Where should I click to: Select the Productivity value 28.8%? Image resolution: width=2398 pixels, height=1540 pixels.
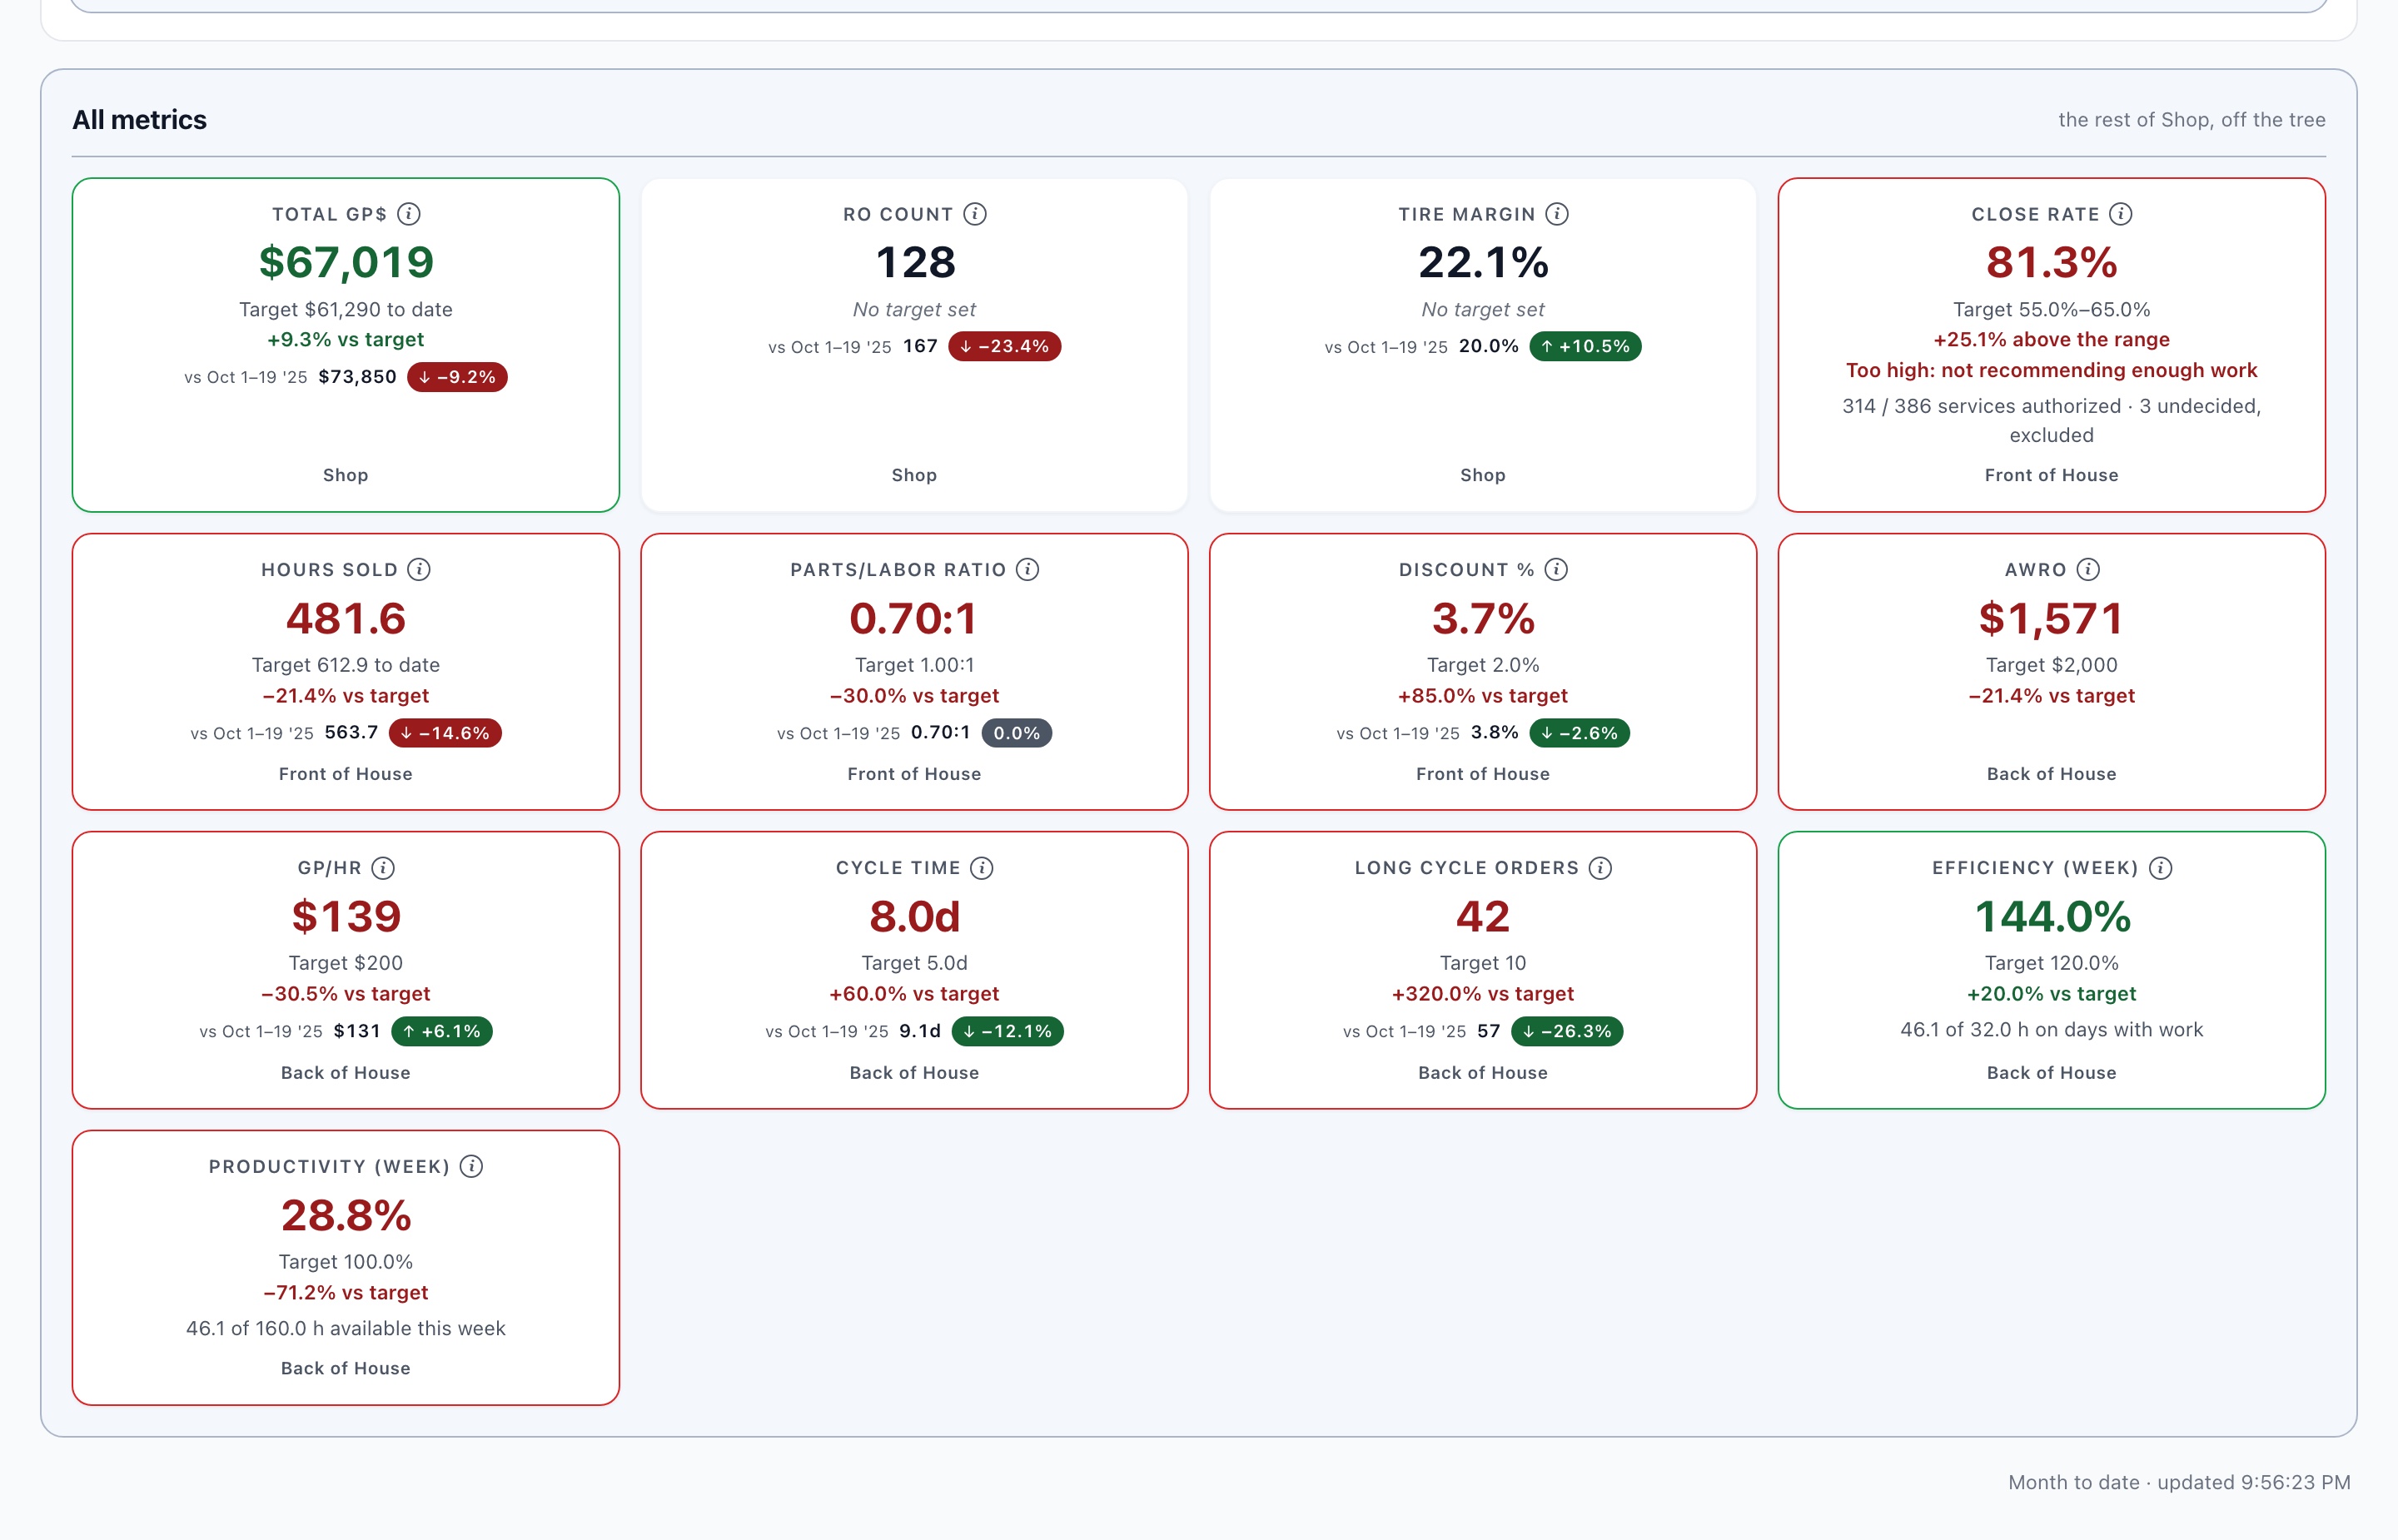click(x=346, y=1216)
